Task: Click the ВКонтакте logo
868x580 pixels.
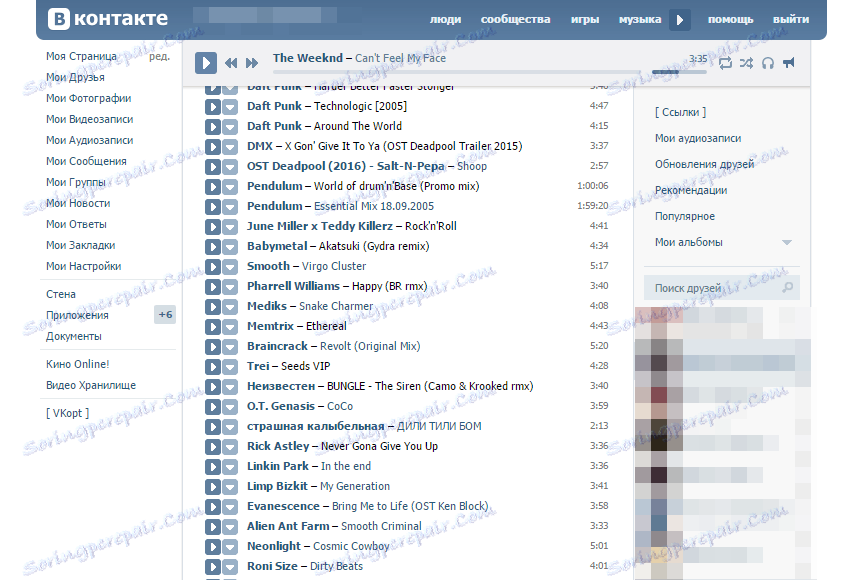Action: point(107,19)
